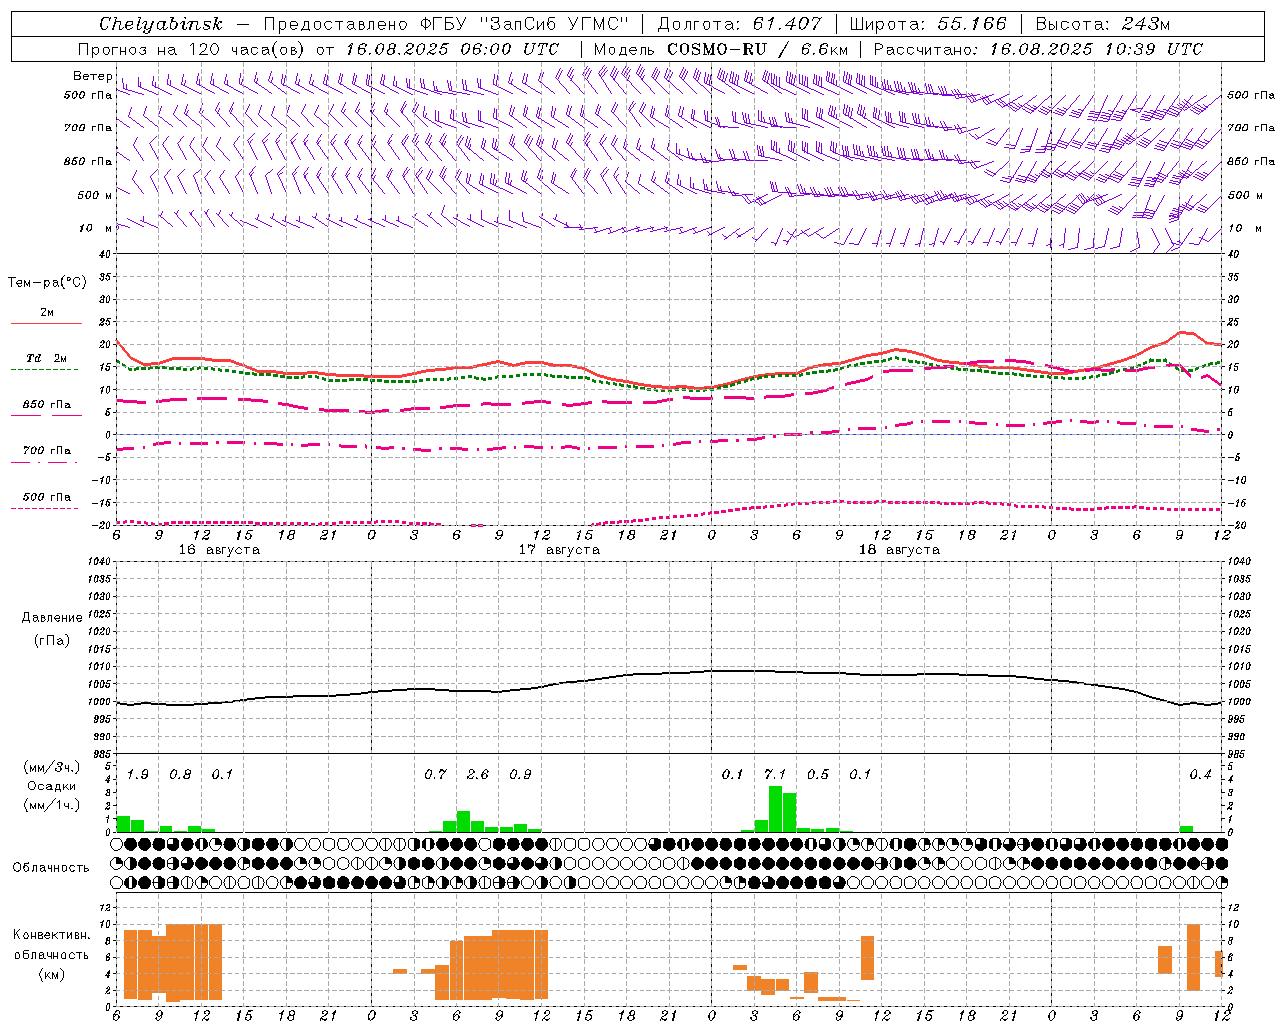The image size is (1280, 1024).
Task: Select the 'Прогноз на 120 часа(ов)' forecast header
Action: [192, 49]
